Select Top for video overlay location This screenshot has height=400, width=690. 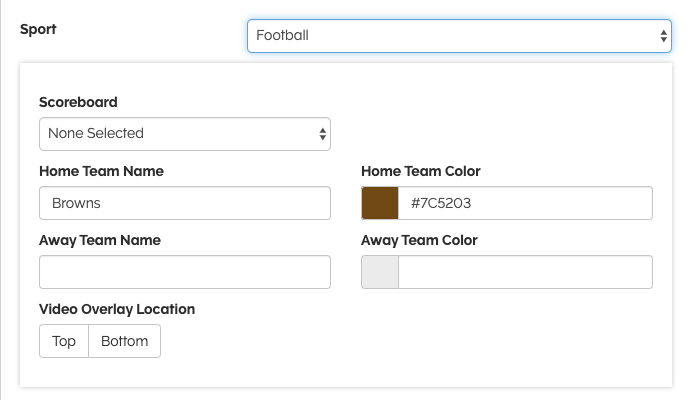point(64,341)
